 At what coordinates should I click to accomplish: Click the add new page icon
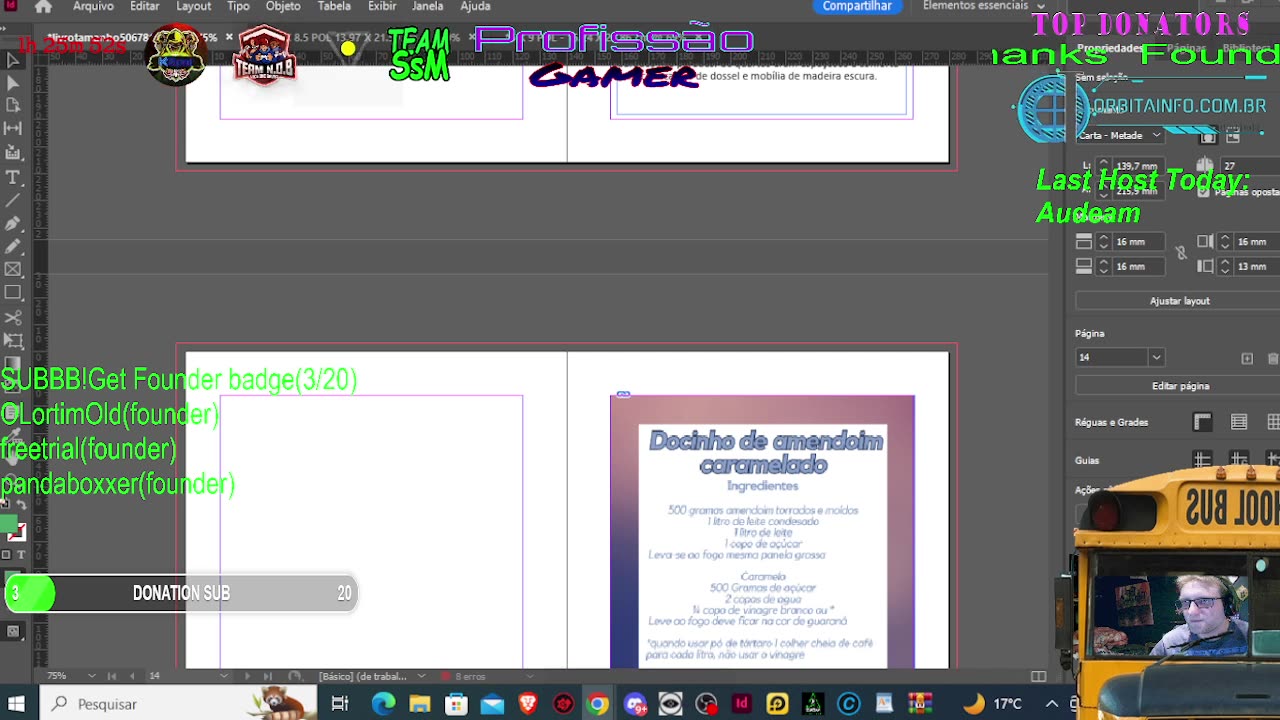point(1247,358)
